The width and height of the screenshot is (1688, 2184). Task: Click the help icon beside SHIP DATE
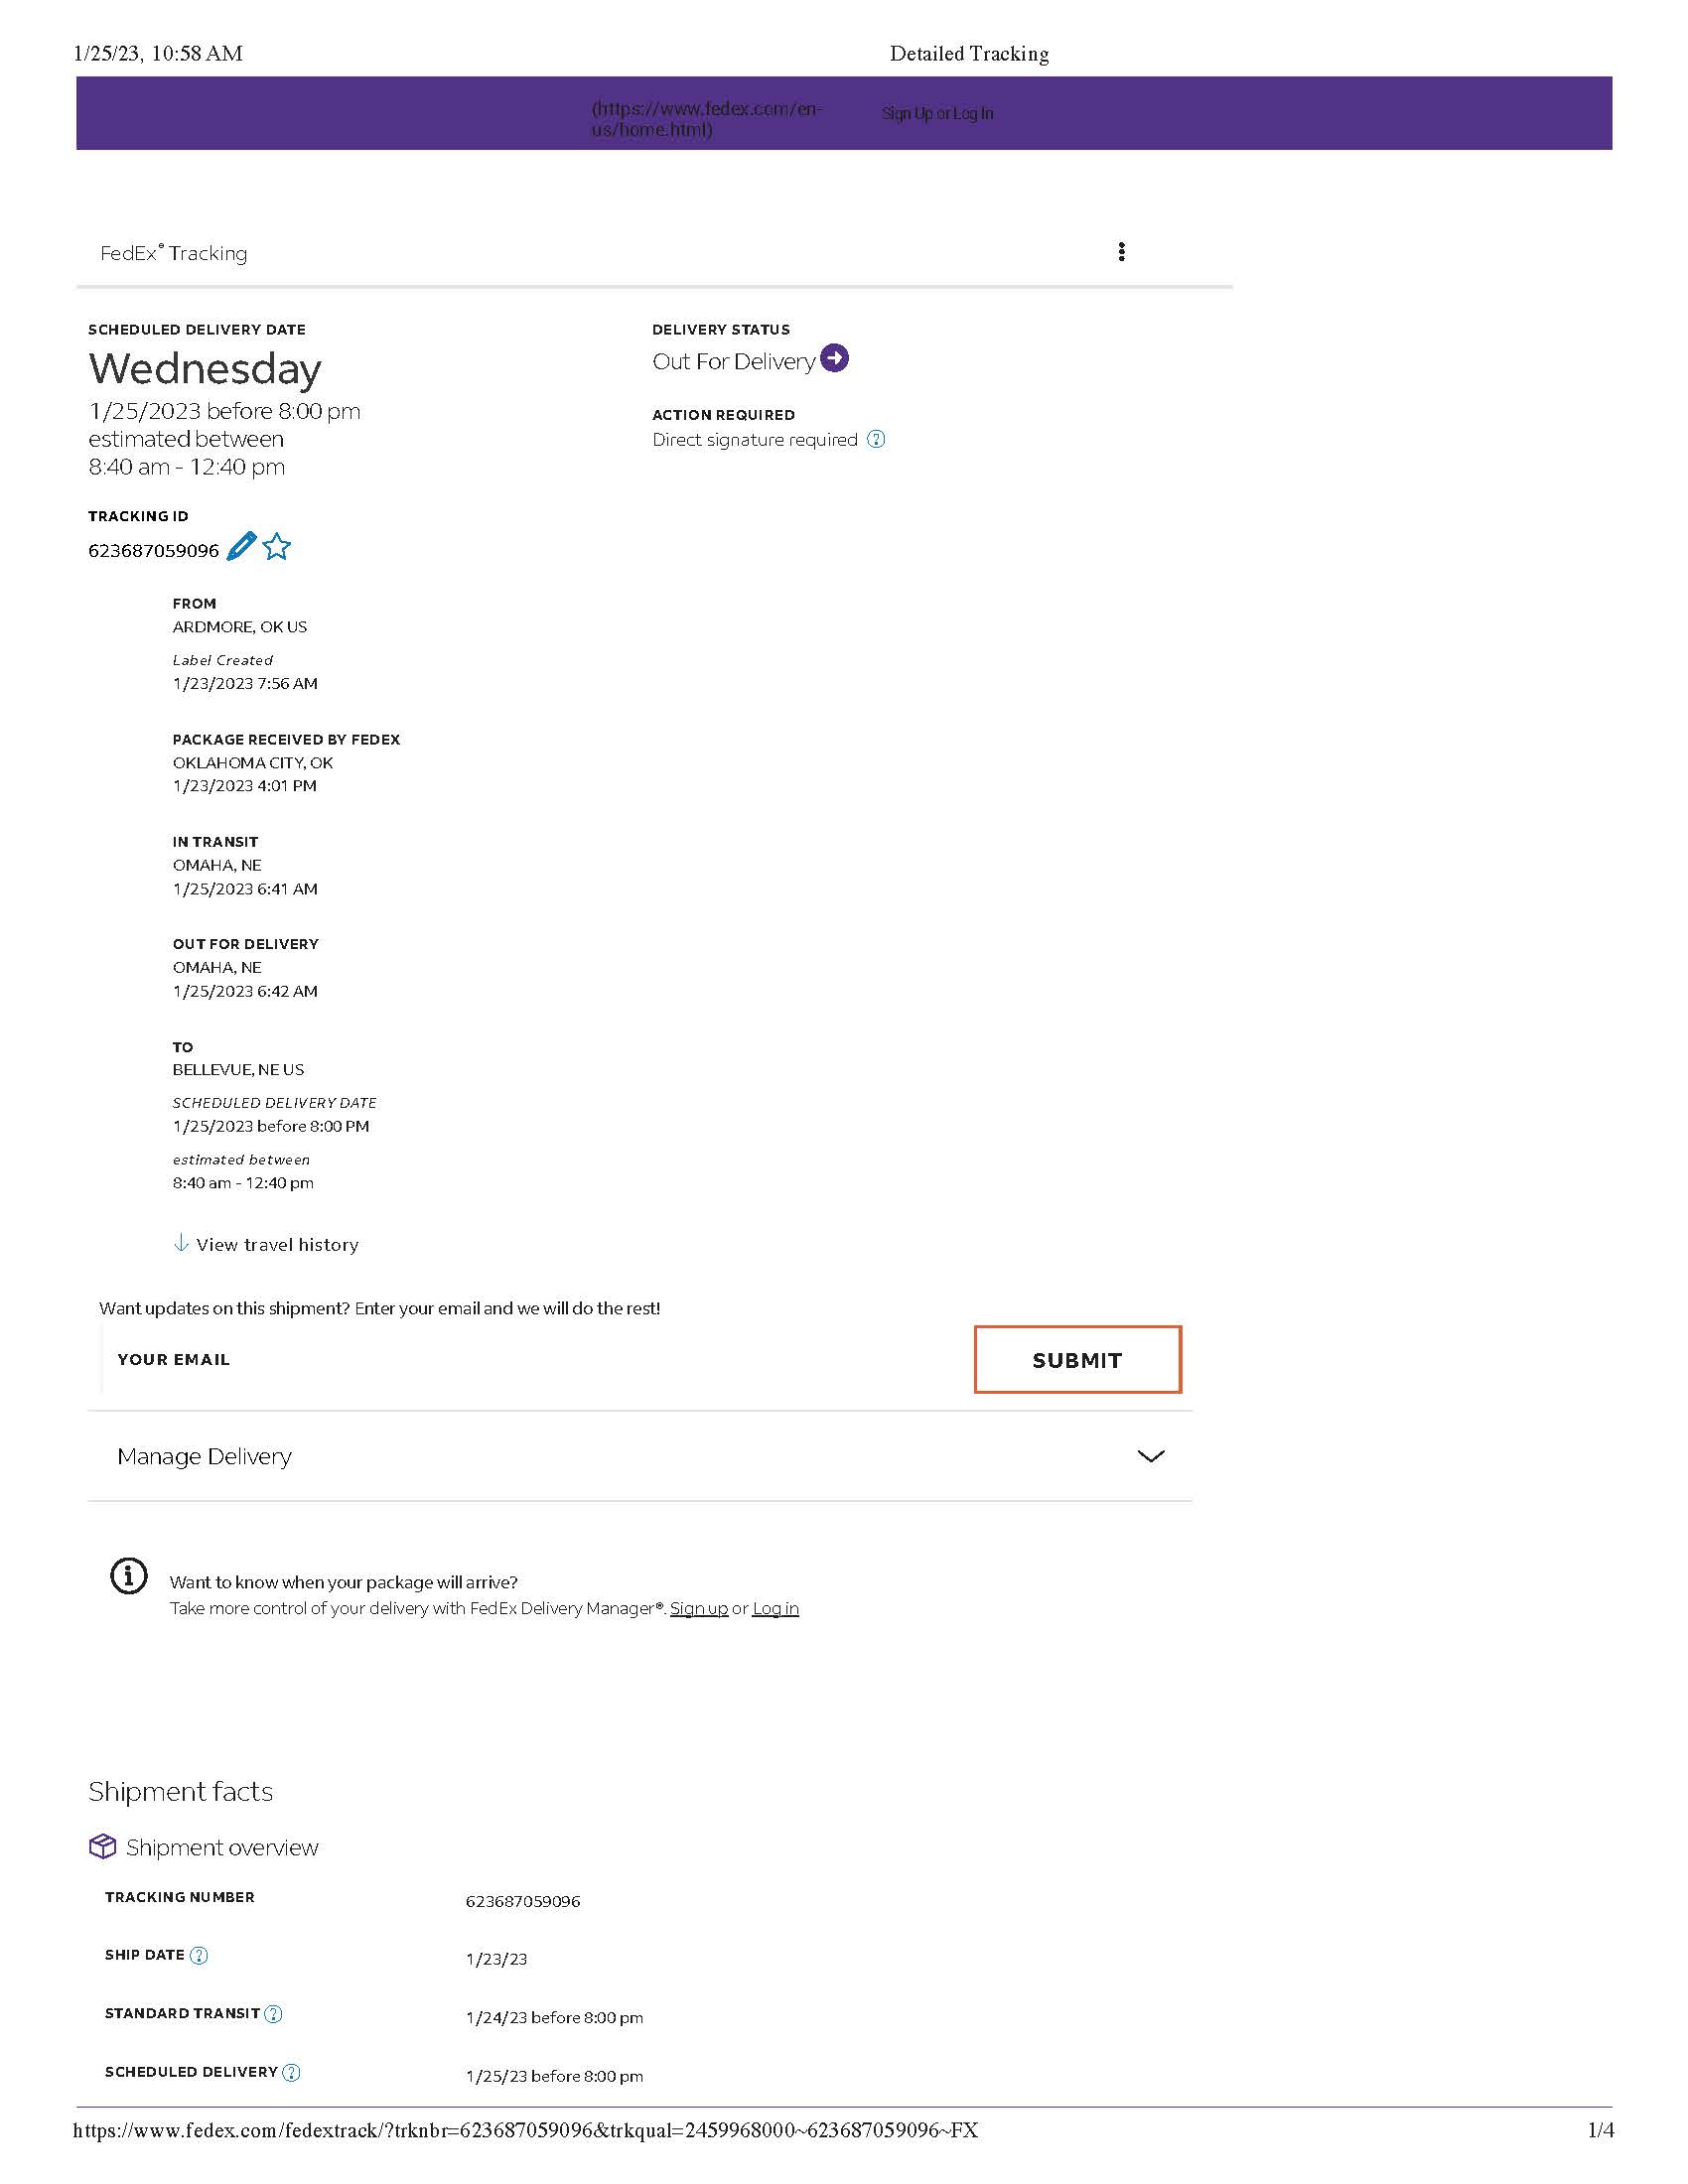pos(199,1955)
